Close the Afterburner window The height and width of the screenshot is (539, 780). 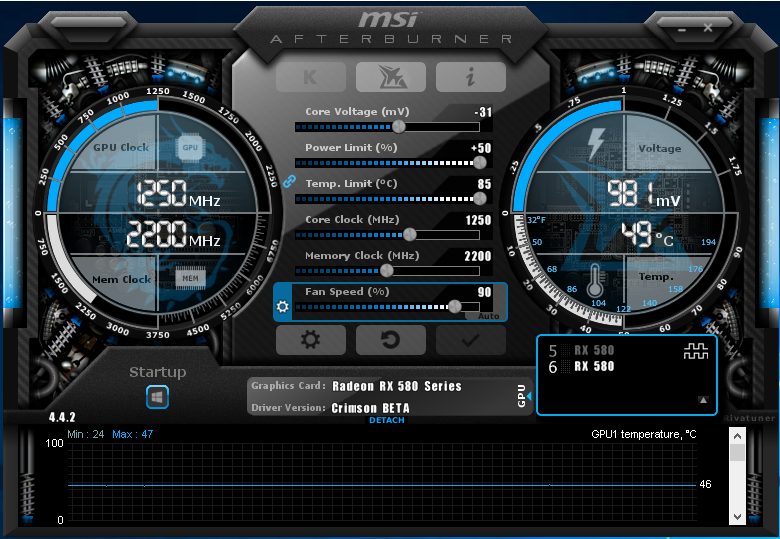708,28
